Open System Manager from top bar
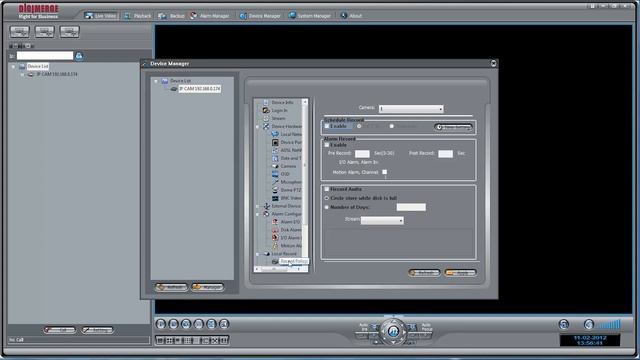 click(x=310, y=16)
